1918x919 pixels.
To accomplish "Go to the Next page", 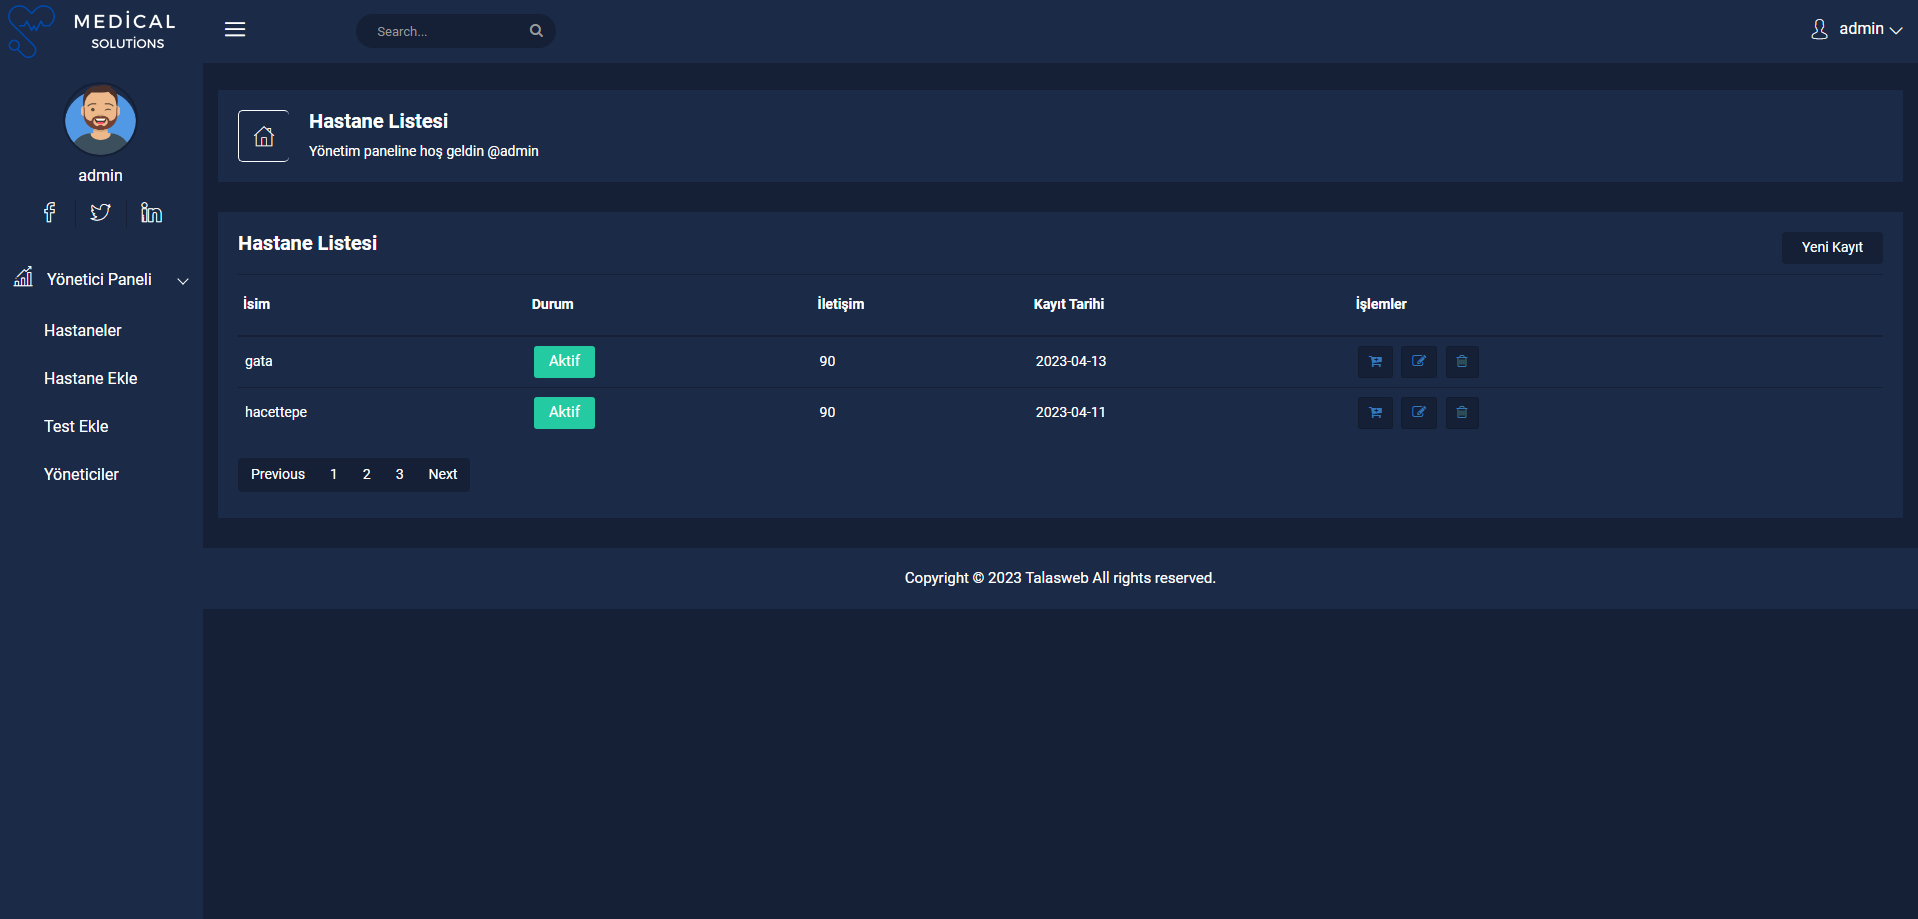I will (442, 474).
